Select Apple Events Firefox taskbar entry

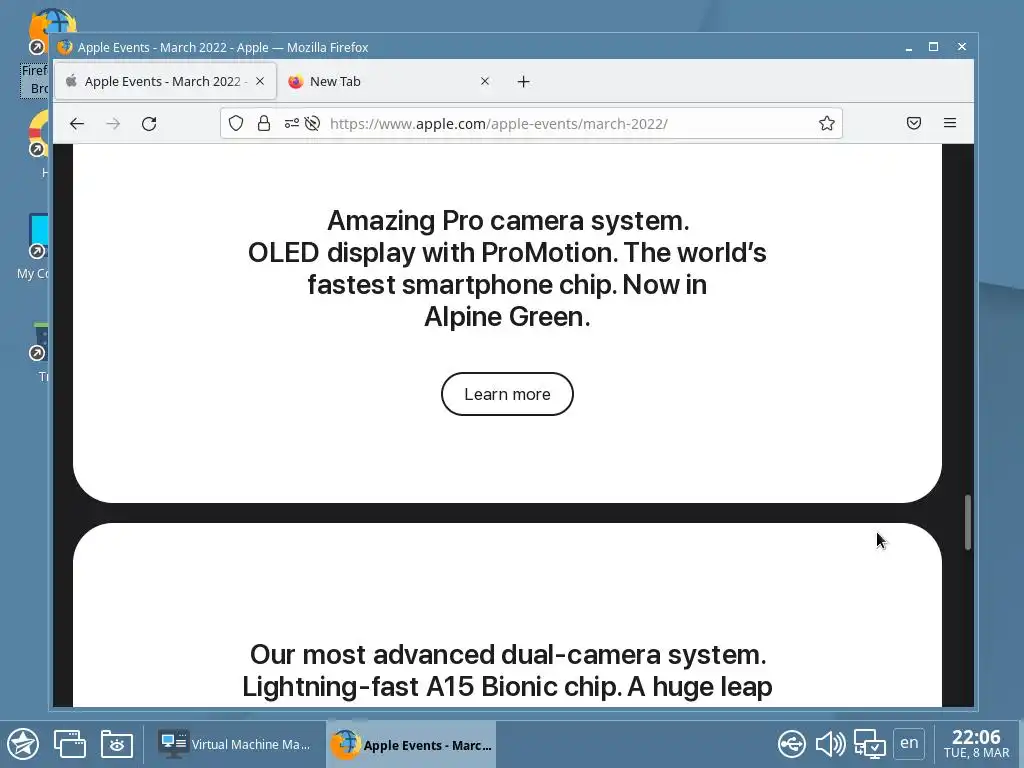[411, 744]
